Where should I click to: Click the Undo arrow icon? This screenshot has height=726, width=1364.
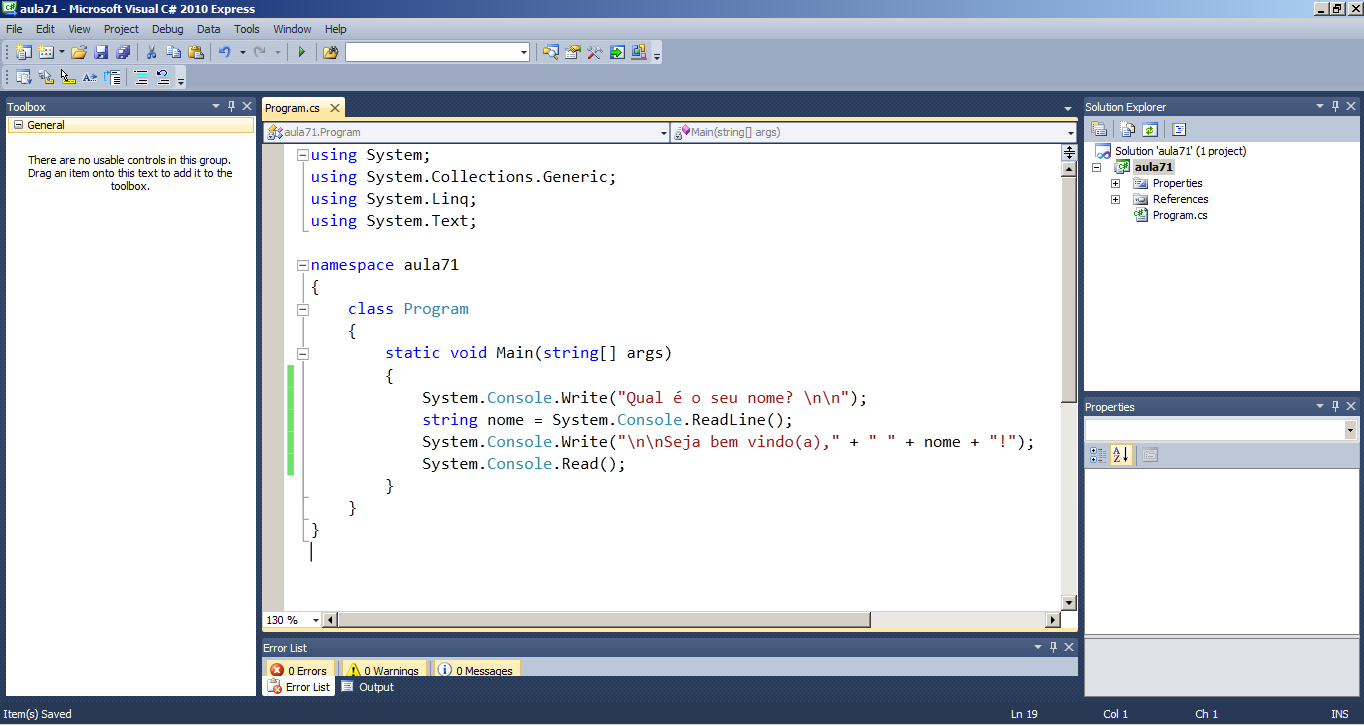click(x=225, y=52)
